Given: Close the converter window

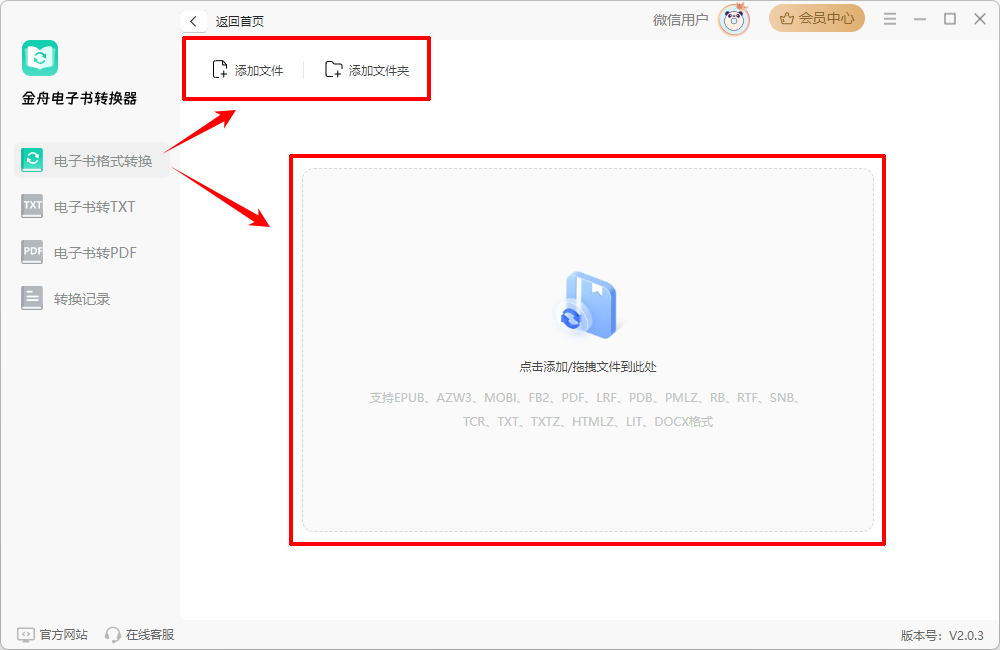Looking at the screenshot, I should click(x=980, y=19).
